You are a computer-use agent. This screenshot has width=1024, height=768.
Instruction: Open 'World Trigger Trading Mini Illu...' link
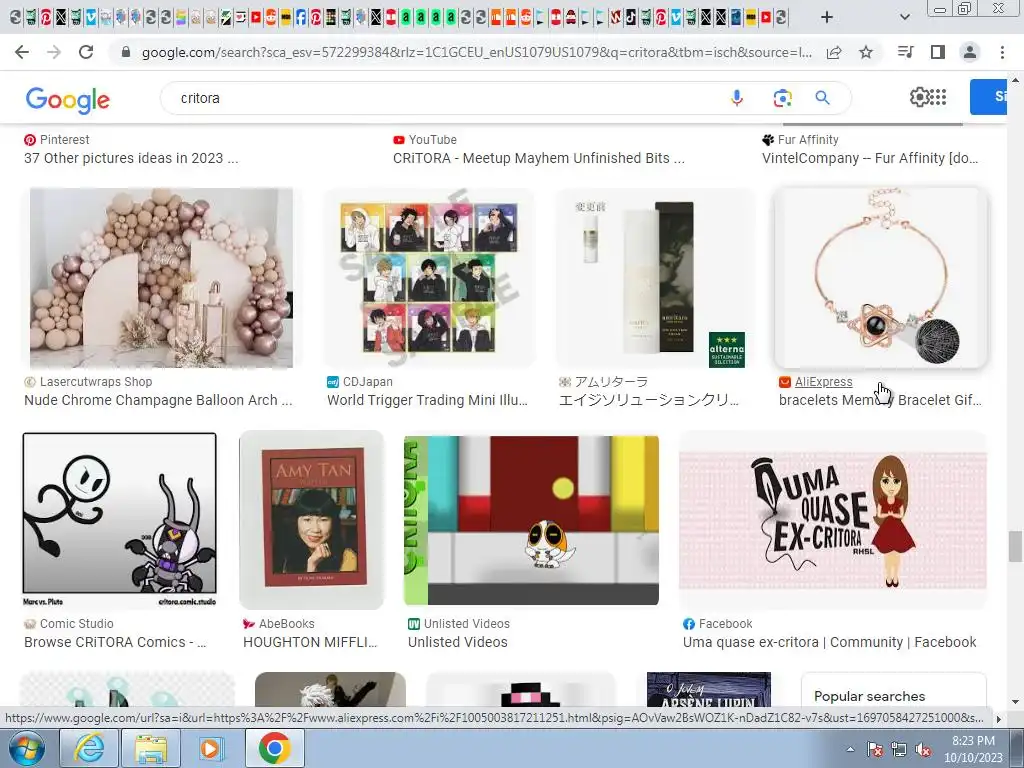(427, 400)
